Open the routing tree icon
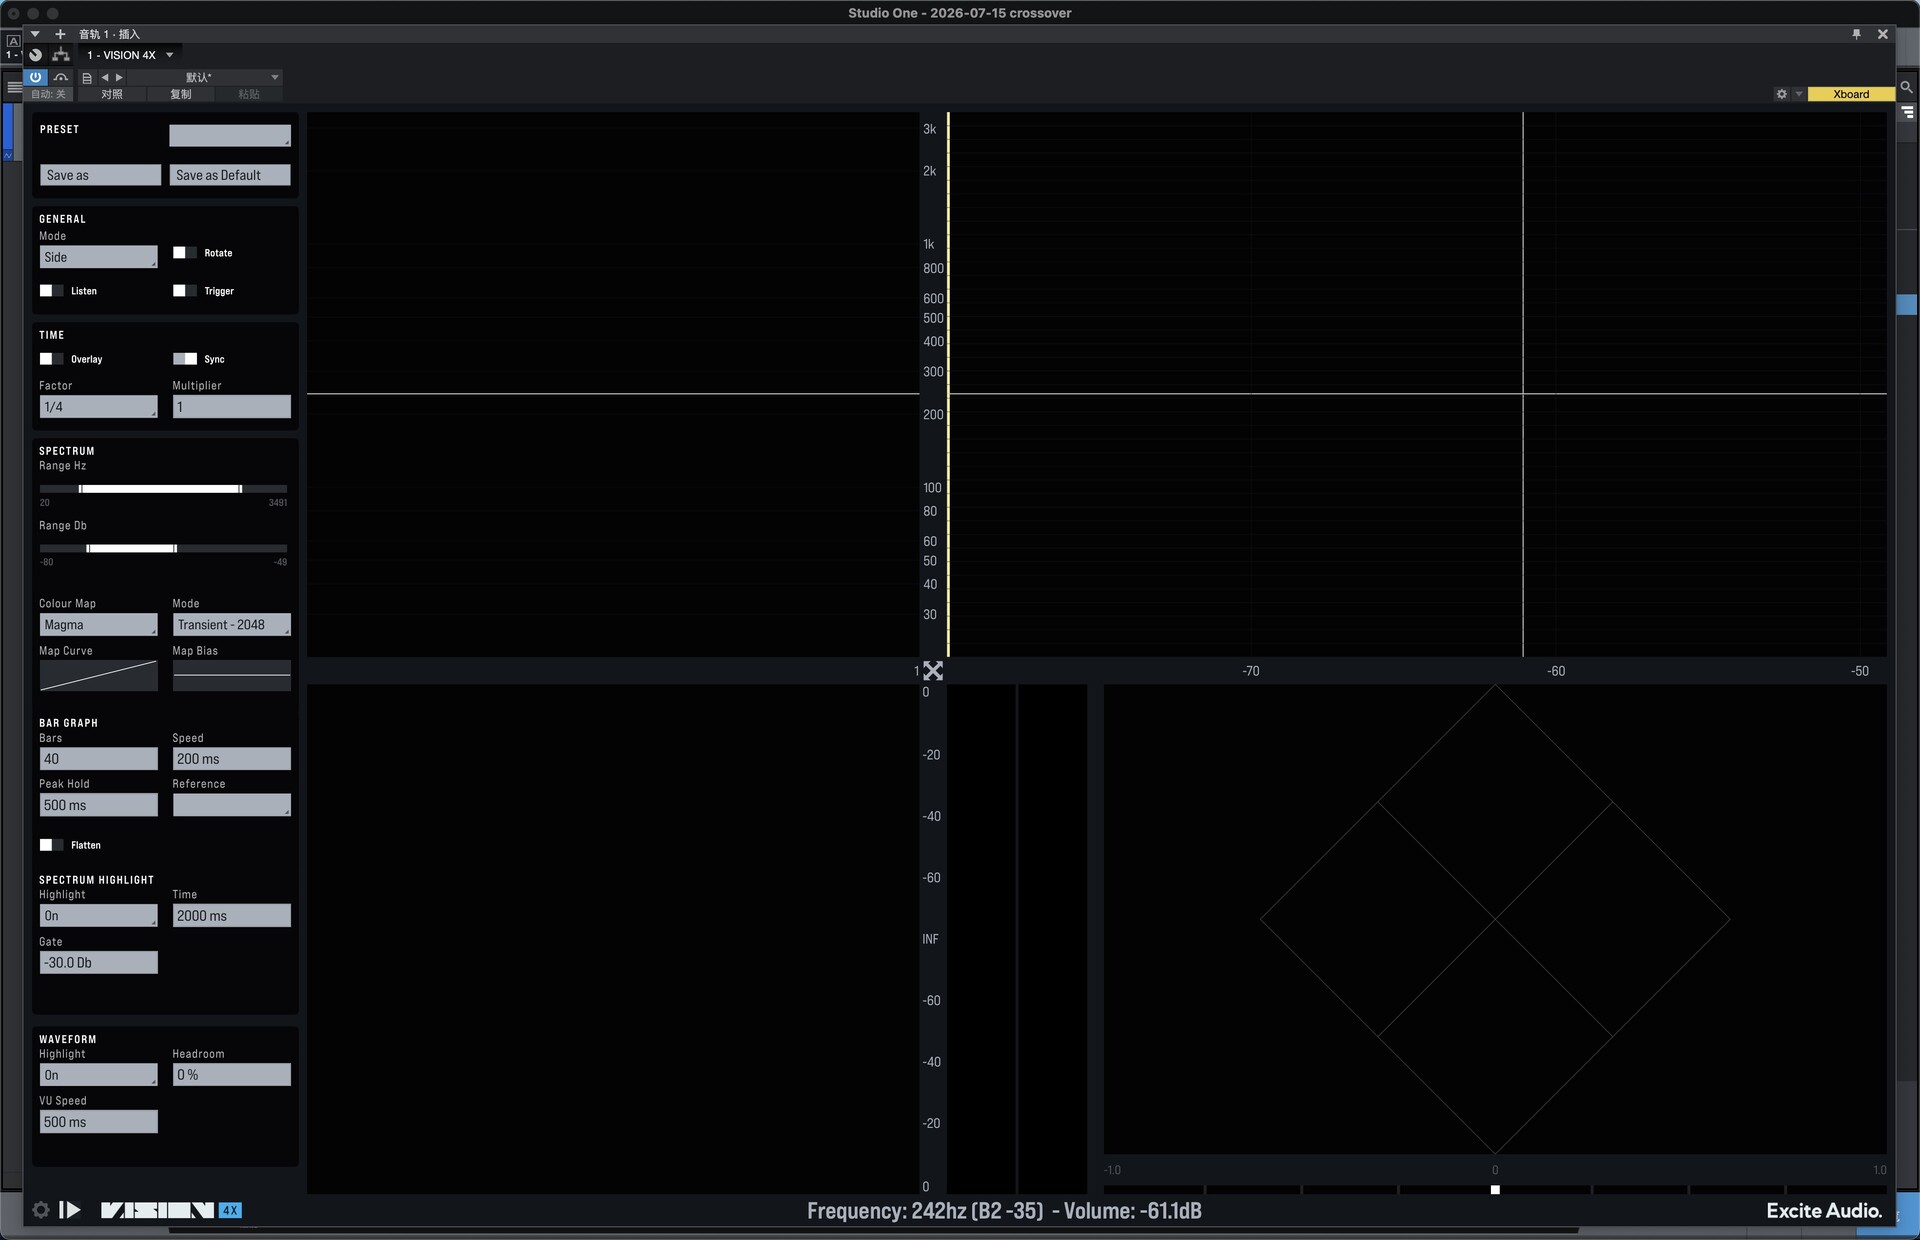This screenshot has height=1240, width=1920. click(61, 55)
